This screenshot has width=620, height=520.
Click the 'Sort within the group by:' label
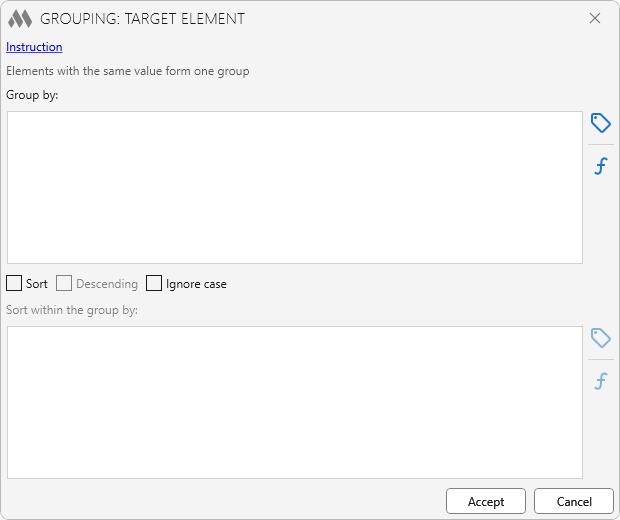tap(72, 310)
